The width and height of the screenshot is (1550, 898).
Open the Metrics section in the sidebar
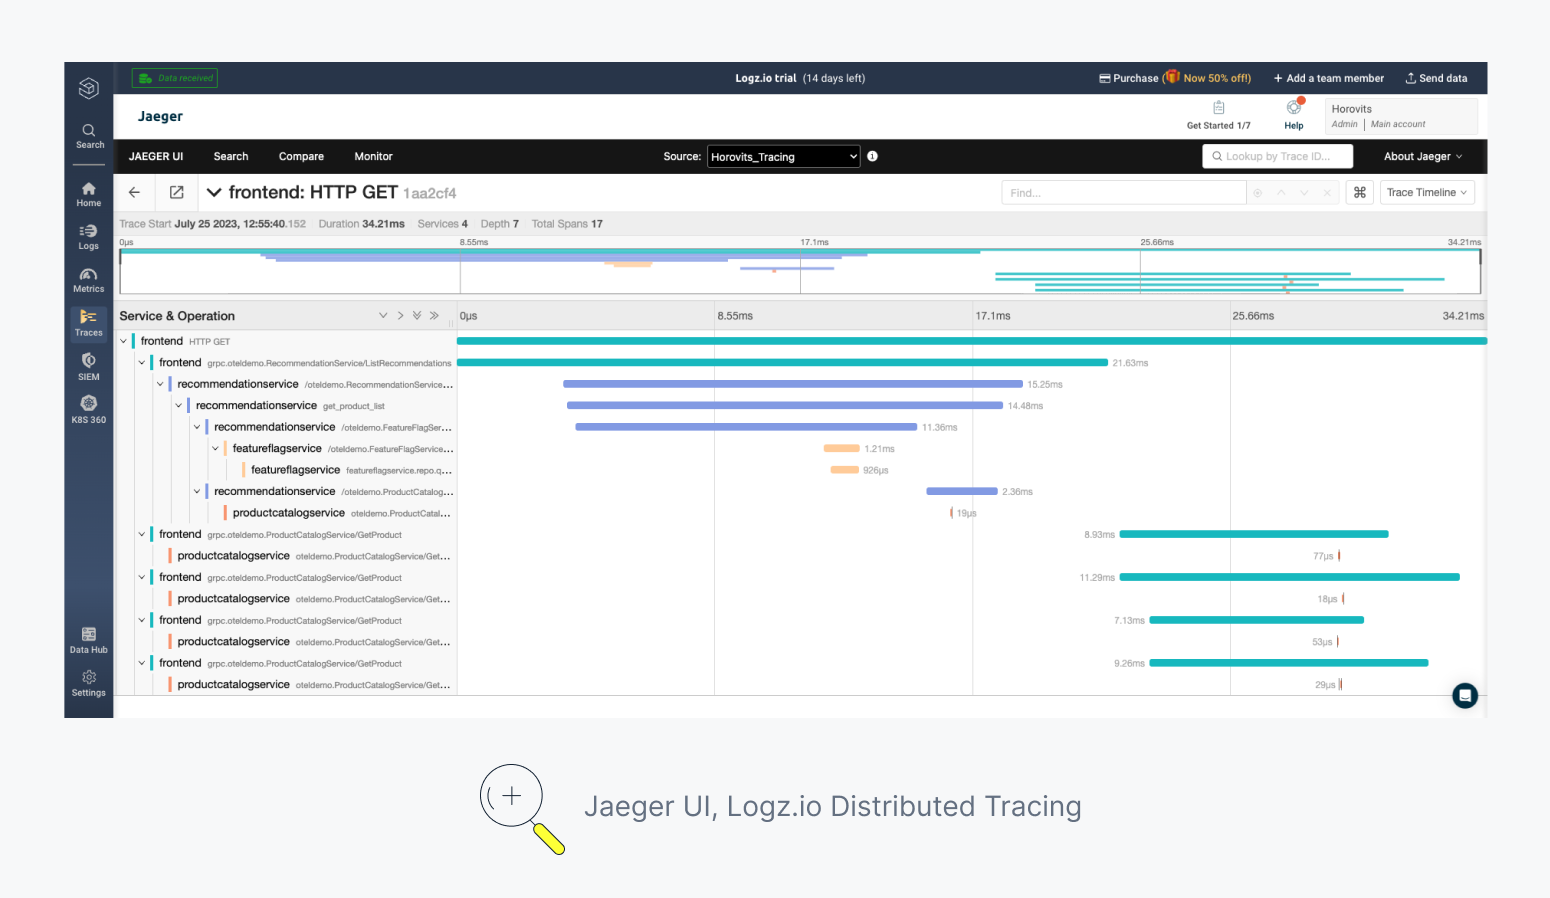[x=88, y=278]
